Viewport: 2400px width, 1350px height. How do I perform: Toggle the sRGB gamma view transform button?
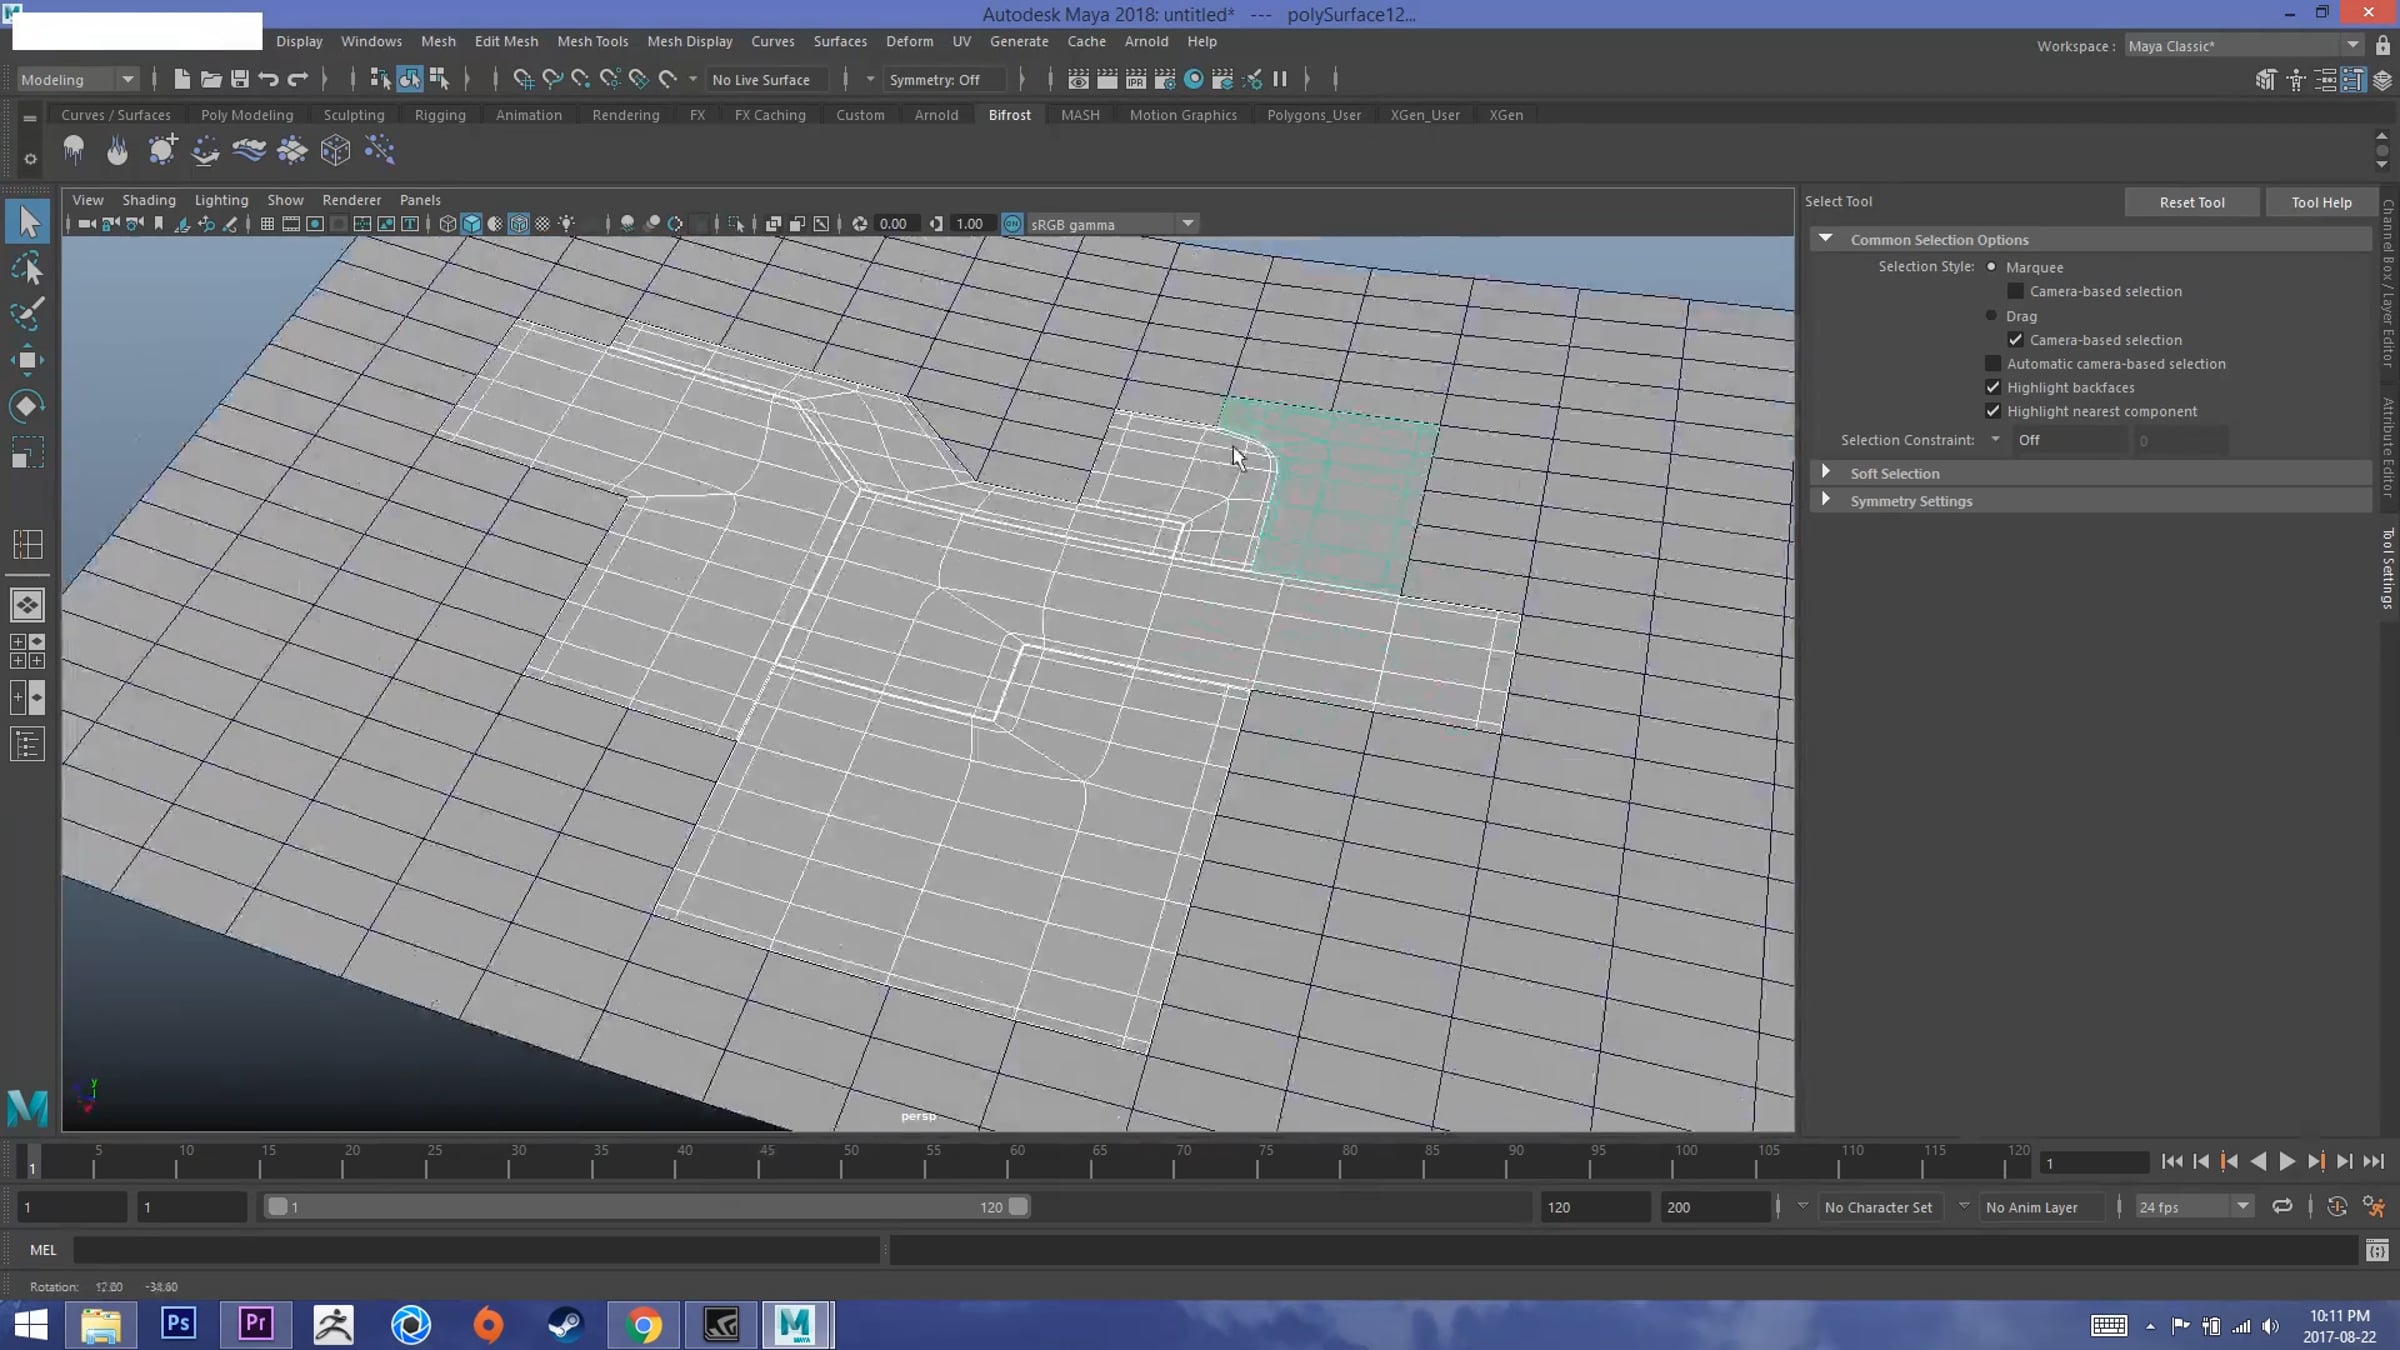[1012, 224]
